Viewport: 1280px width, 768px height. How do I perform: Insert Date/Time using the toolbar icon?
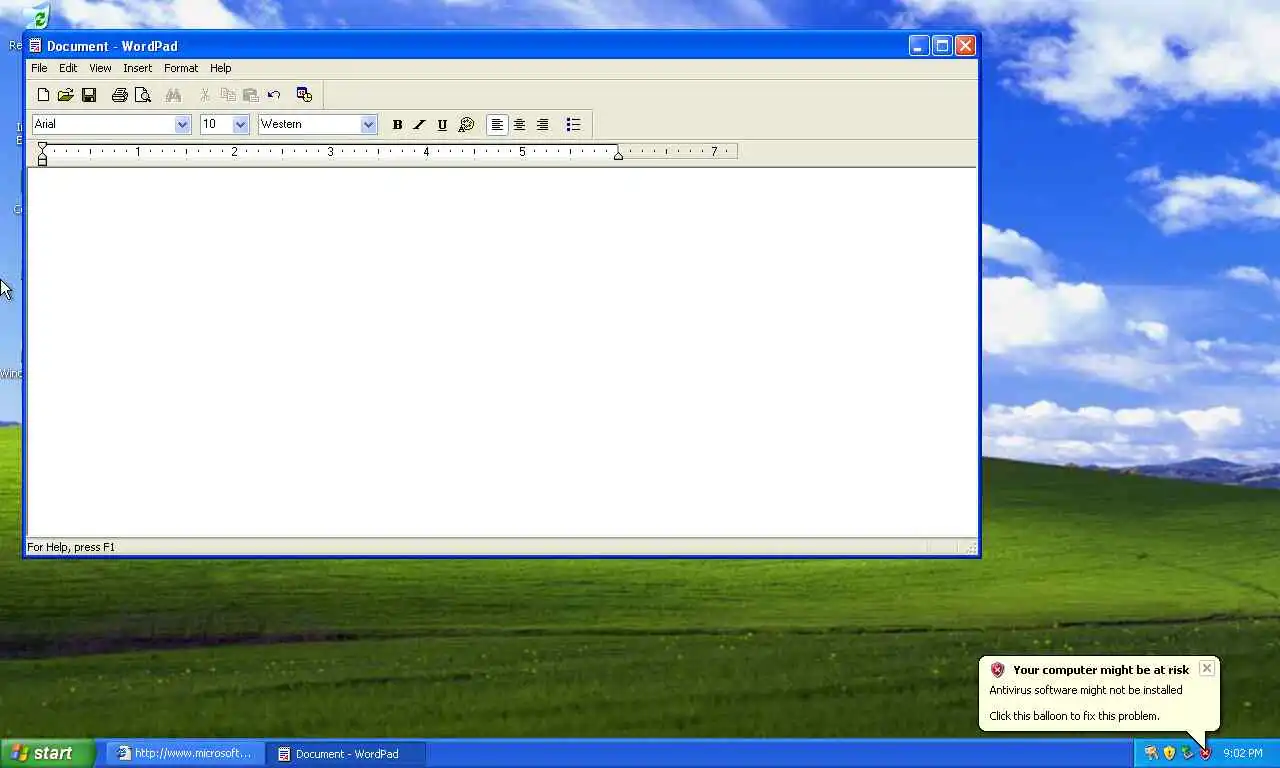(304, 95)
